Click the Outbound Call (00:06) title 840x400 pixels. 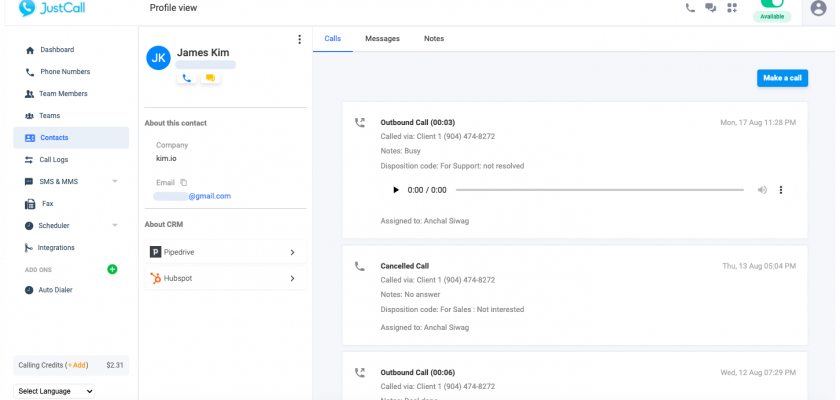(418, 373)
